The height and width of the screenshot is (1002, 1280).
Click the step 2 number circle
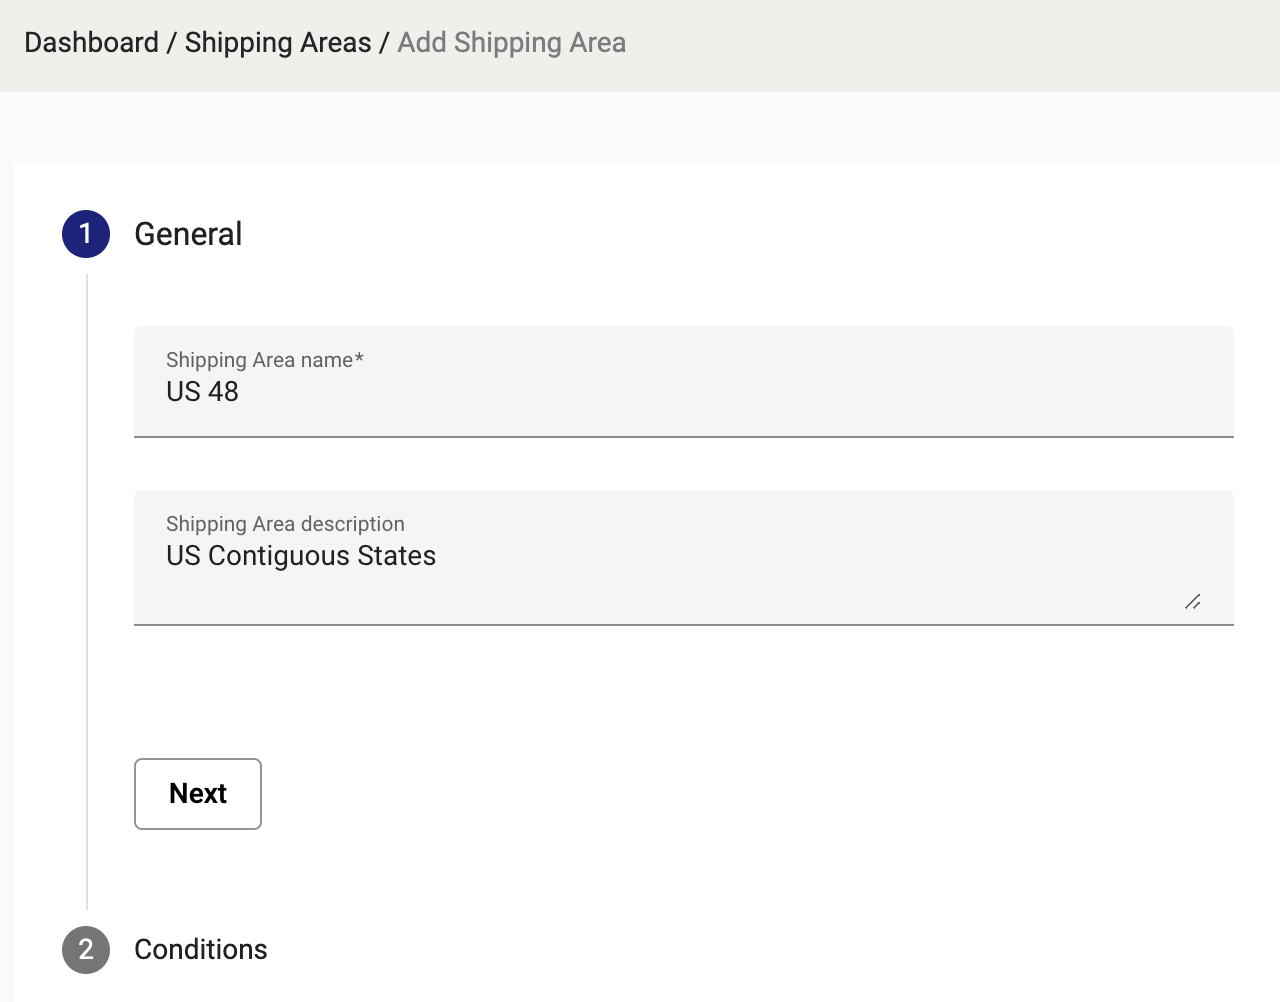86,950
